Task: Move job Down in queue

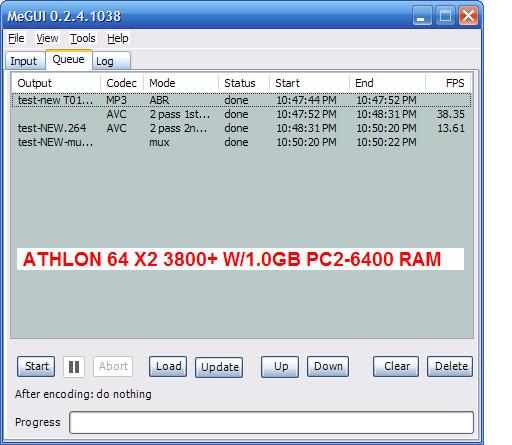Action: (x=328, y=367)
